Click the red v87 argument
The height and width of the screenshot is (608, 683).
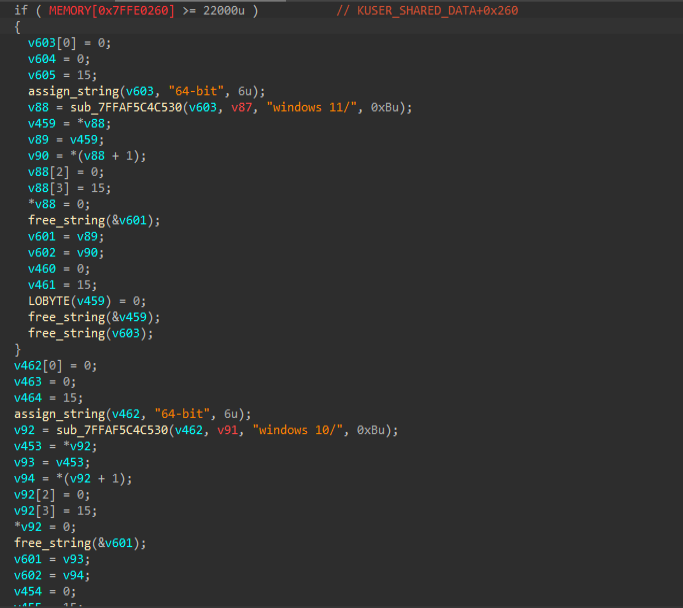pyautogui.click(x=256, y=107)
